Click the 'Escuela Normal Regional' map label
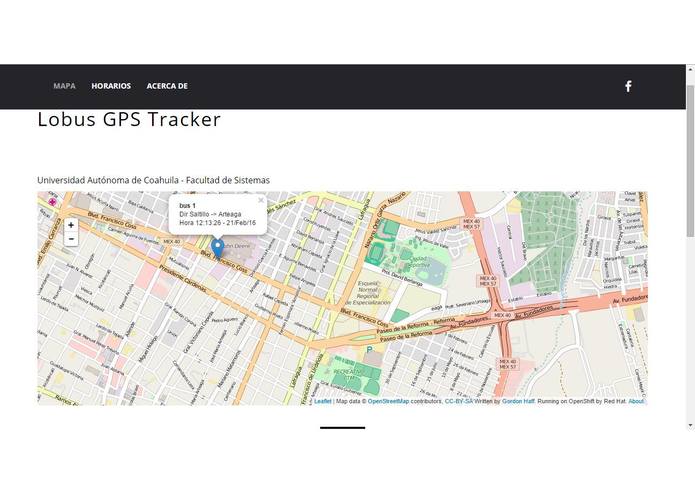This screenshot has height=494, width=695. tap(367, 292)
